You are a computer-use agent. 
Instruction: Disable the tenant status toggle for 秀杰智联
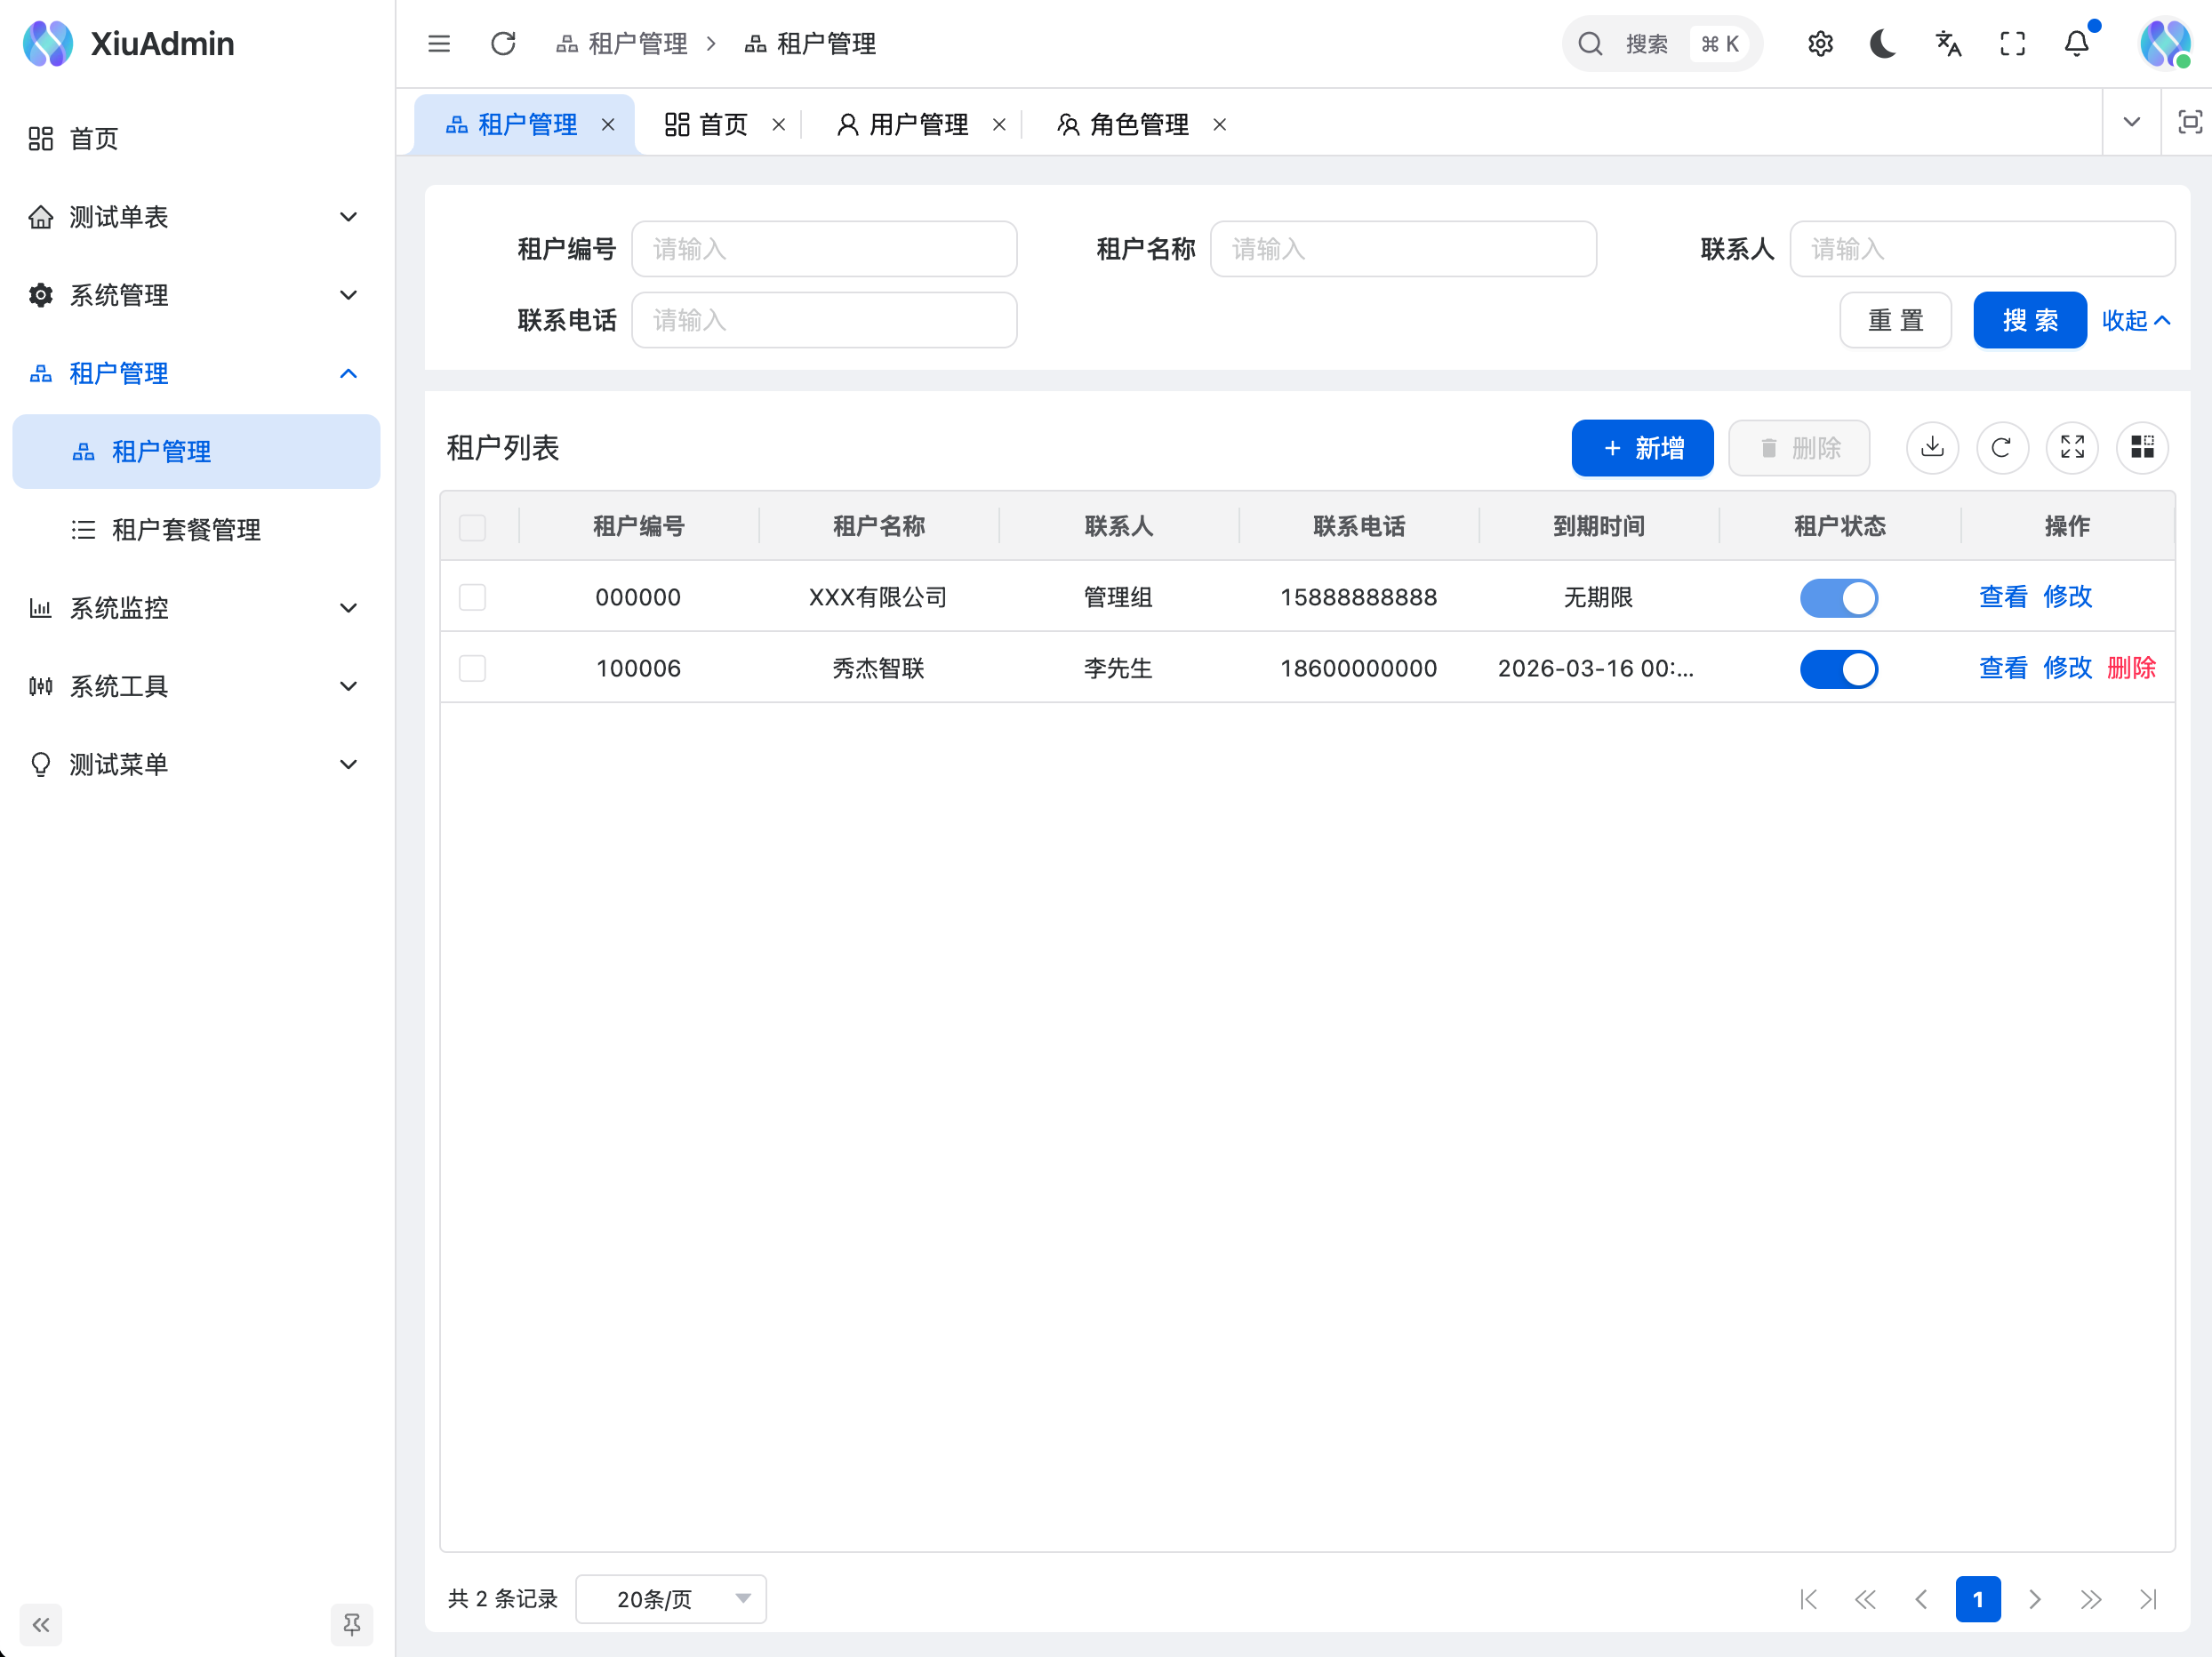tap(1839, 669)
